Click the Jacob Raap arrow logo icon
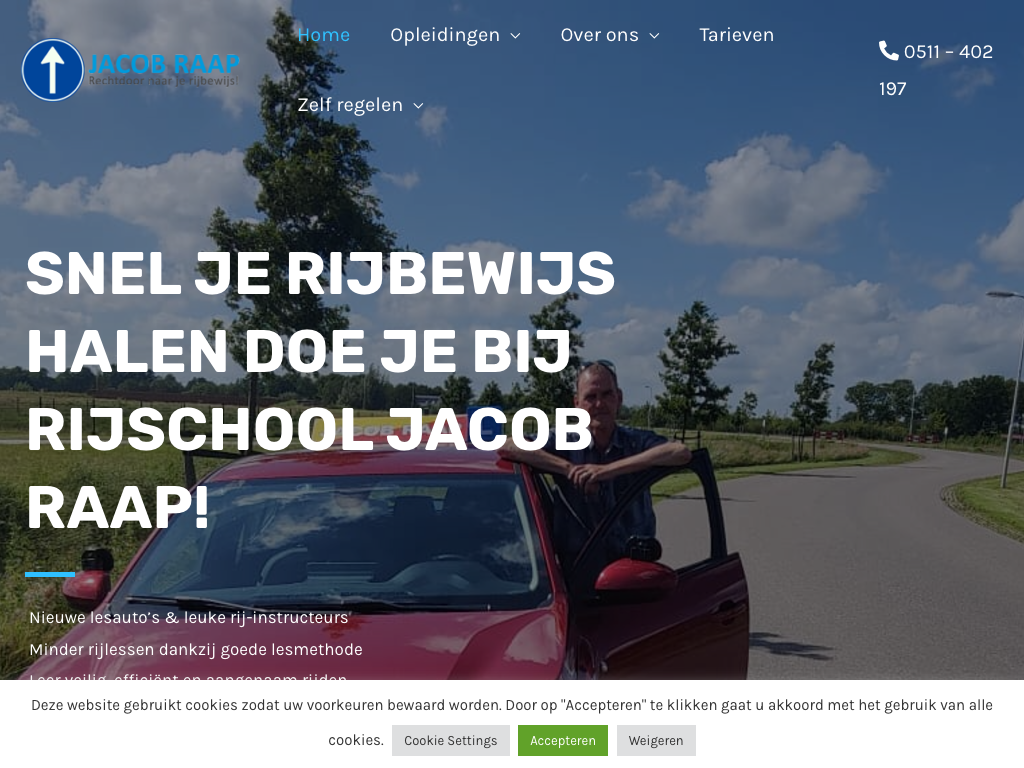This screenshot has width=1024, height=768. click(52, 70)
